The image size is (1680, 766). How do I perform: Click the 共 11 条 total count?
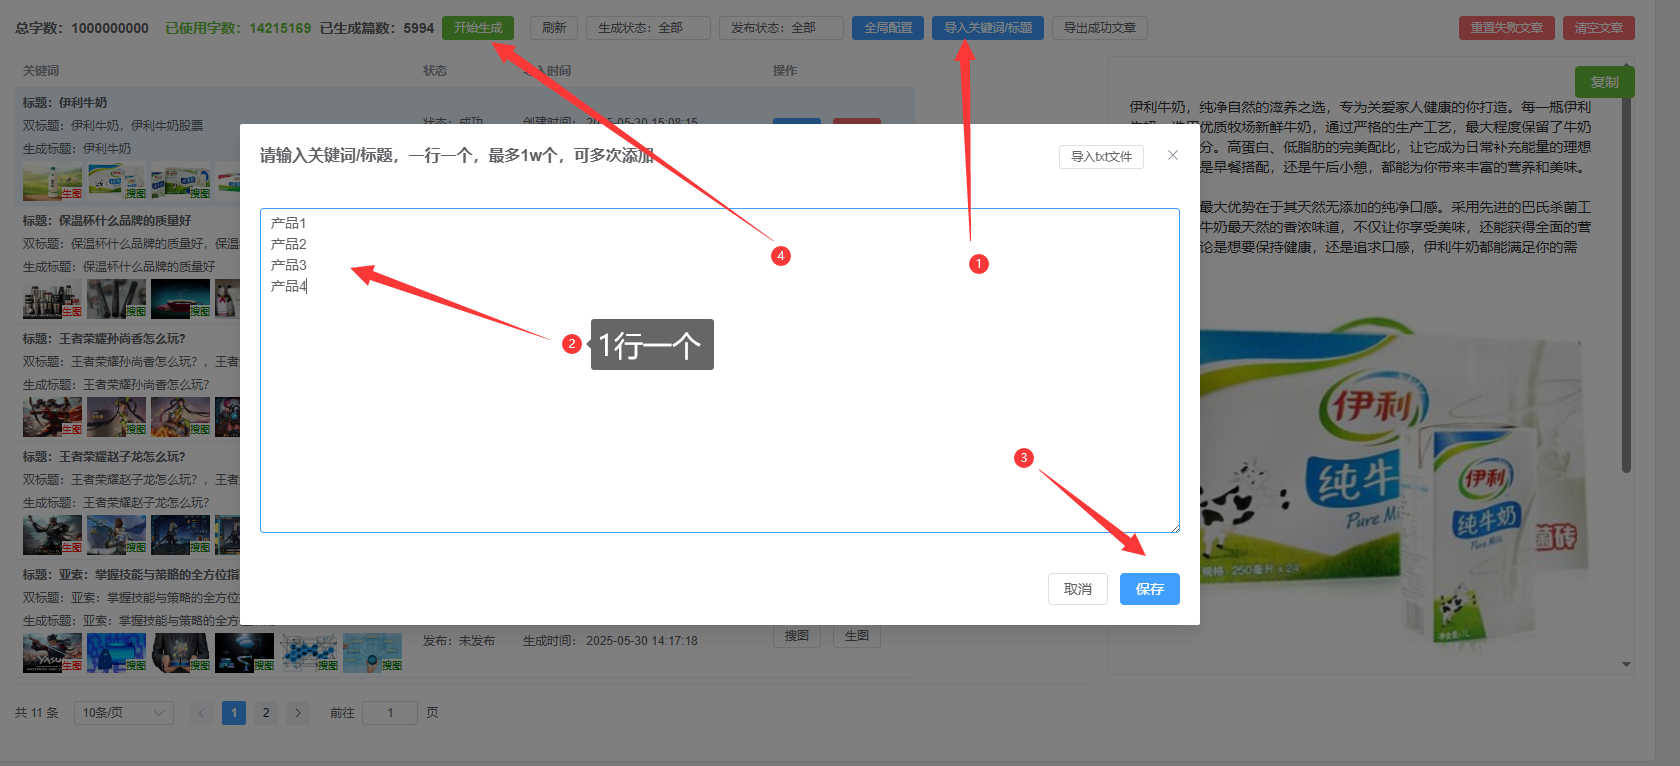(37, 713)
